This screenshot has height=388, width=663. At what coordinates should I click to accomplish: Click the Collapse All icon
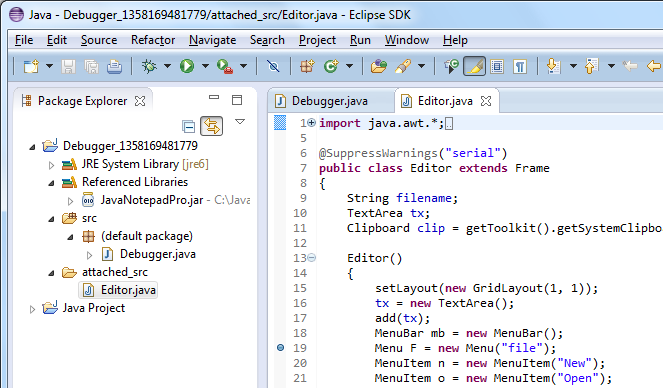point(188,126)
